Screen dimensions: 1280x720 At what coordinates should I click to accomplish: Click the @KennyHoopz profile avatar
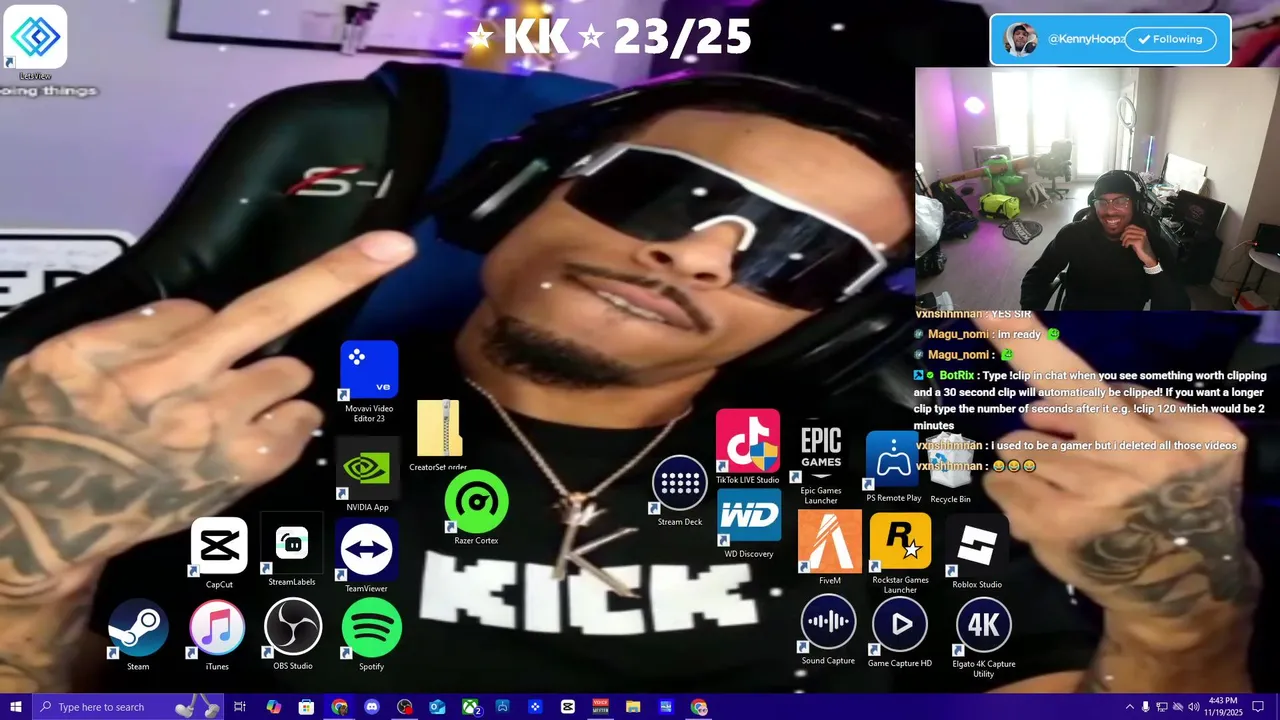click(x=1020, y=39)
